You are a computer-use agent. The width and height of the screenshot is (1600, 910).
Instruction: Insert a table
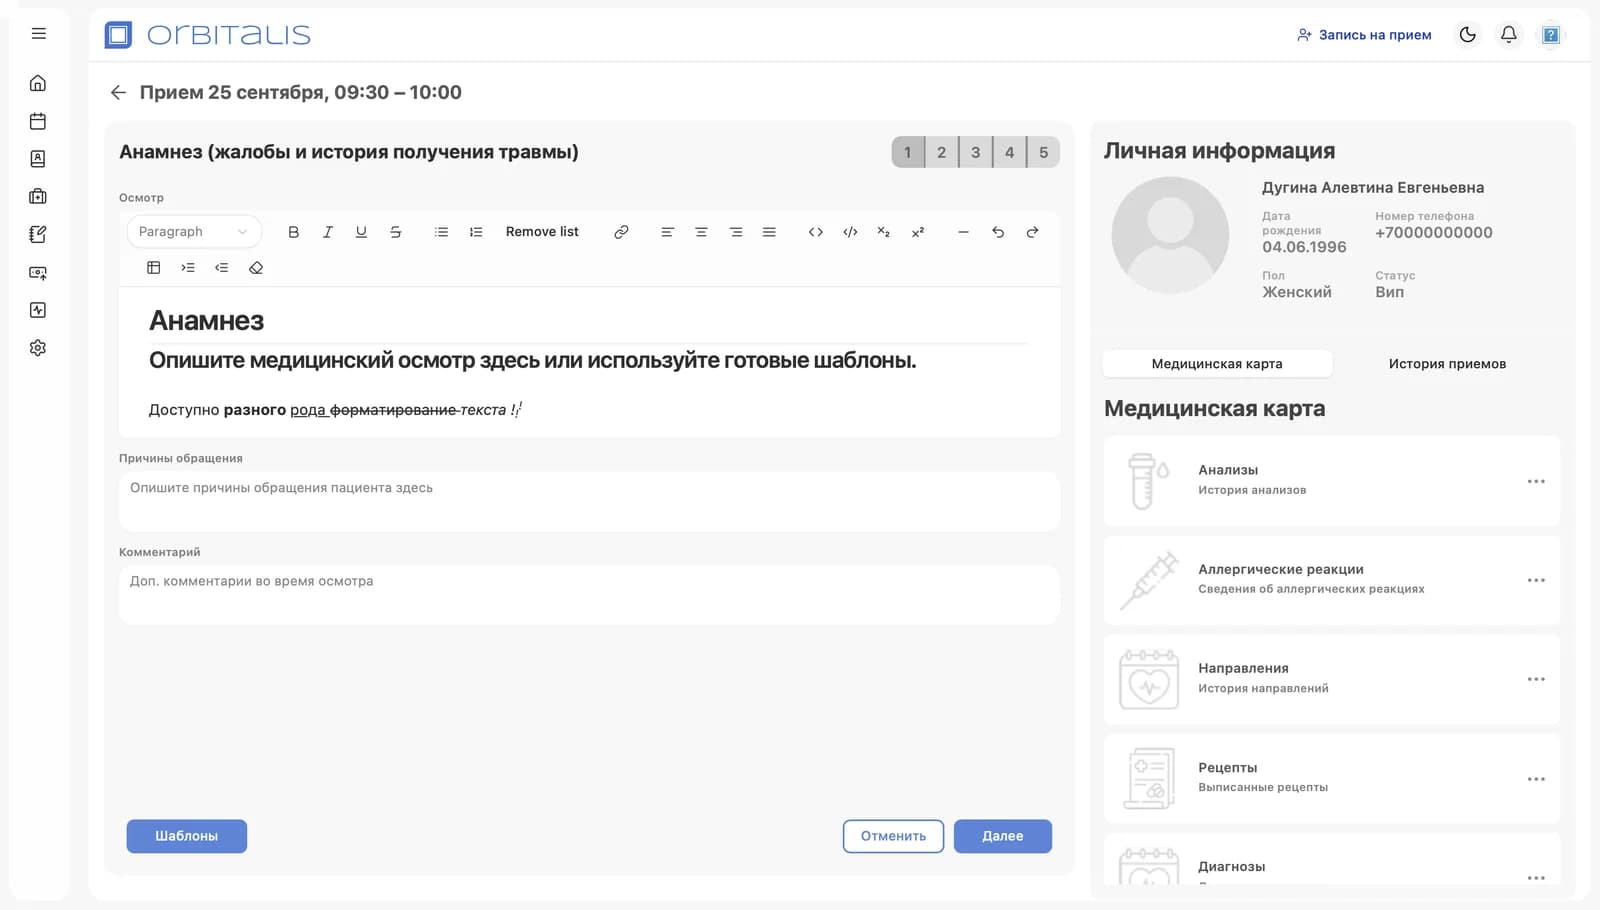click(154, 268)
